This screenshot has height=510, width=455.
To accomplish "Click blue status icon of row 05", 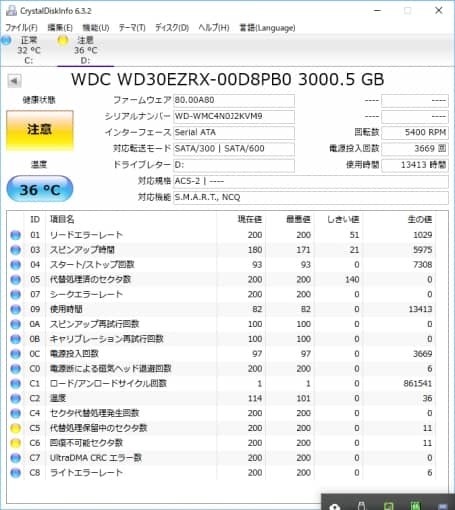I will click(x=15, y=280).
